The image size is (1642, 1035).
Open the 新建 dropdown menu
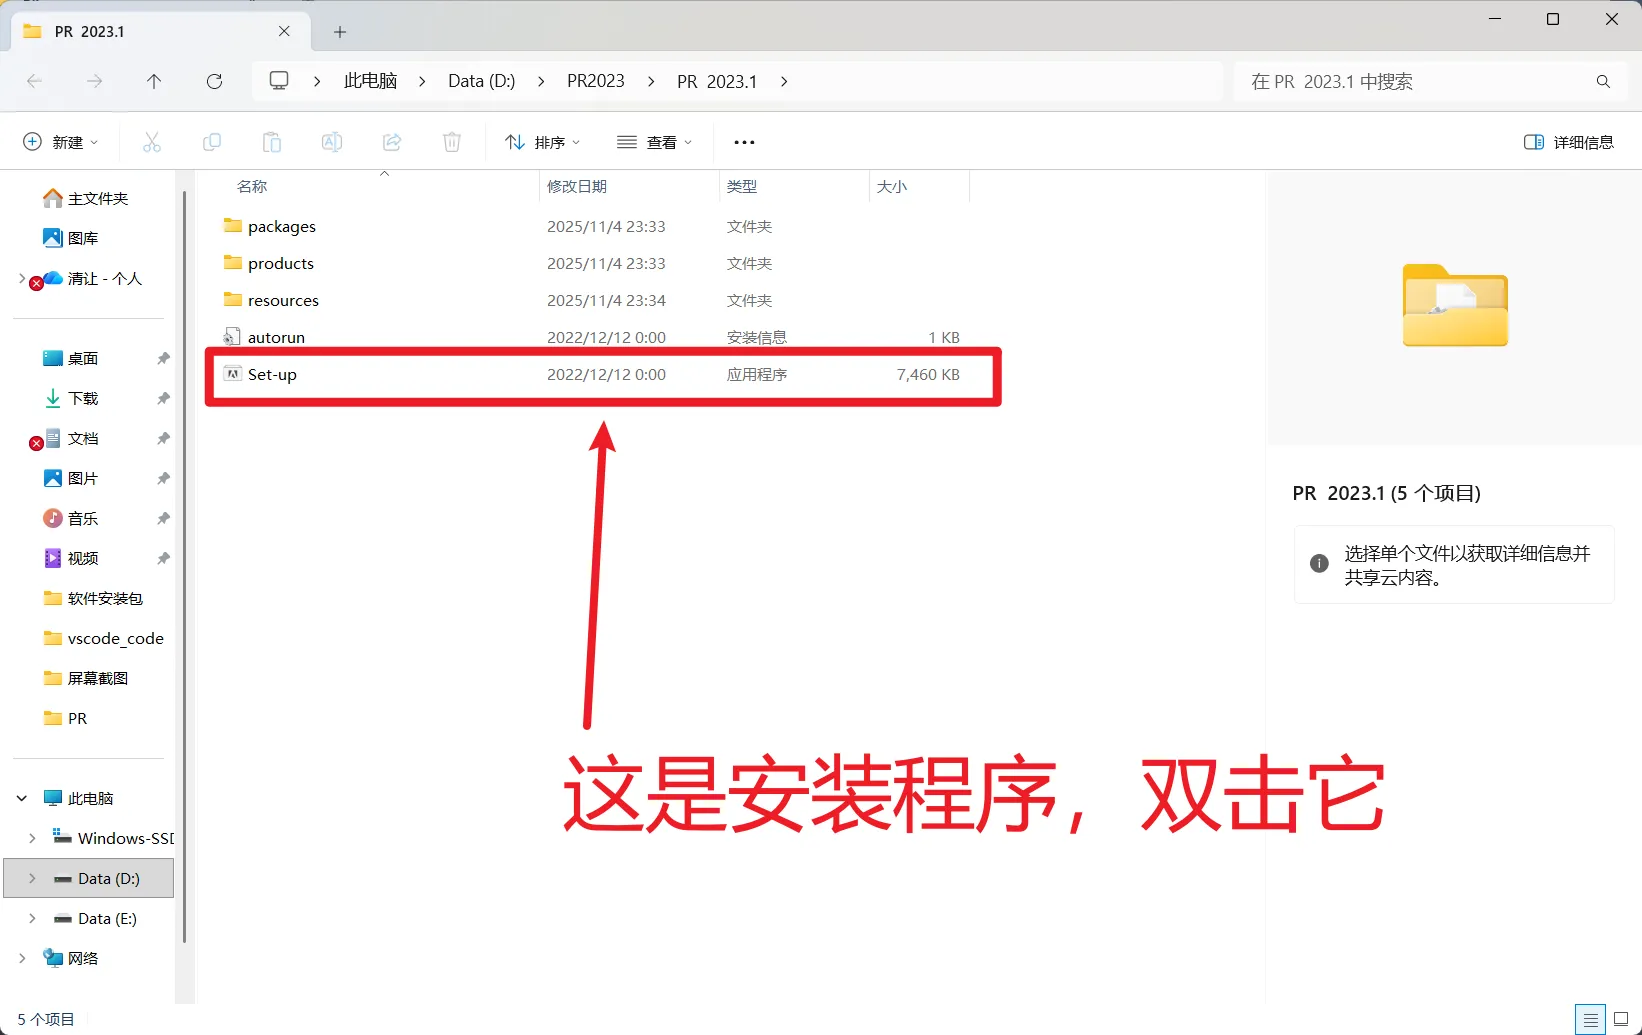click(61, 142)
